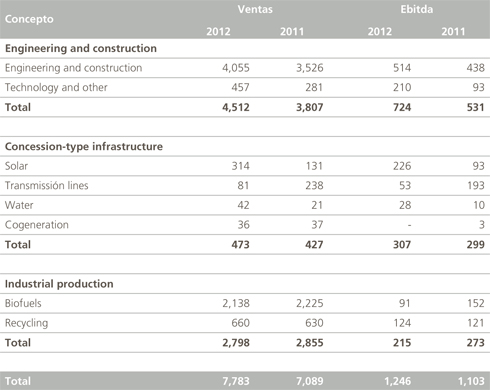Viewport: 490px width, 390px height.
Task: Select Biofuels 2011 sales value 2,225
Action: [310, 303]
